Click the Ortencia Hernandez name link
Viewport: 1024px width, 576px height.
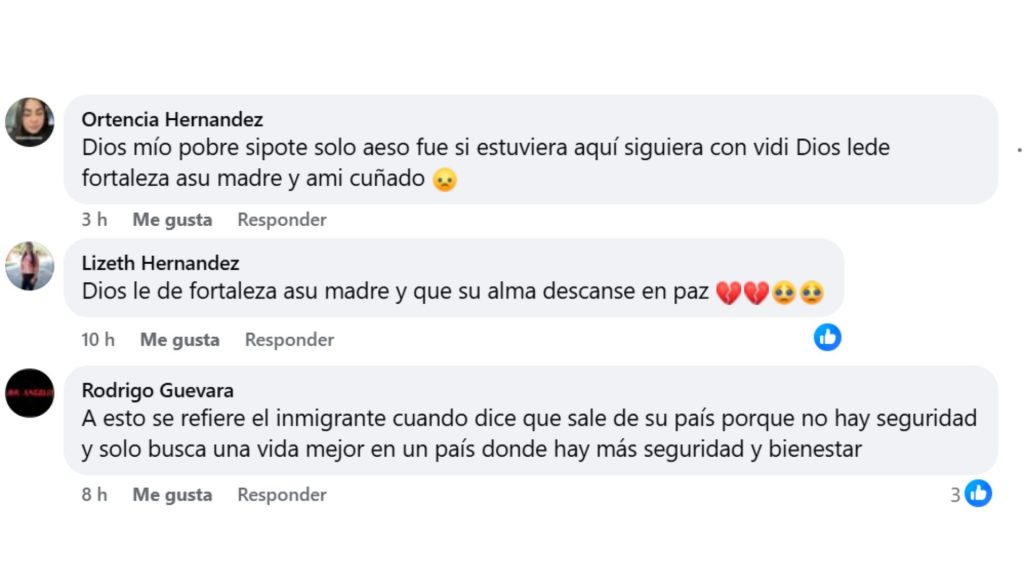pyautogui.click(x=170, y=118)
